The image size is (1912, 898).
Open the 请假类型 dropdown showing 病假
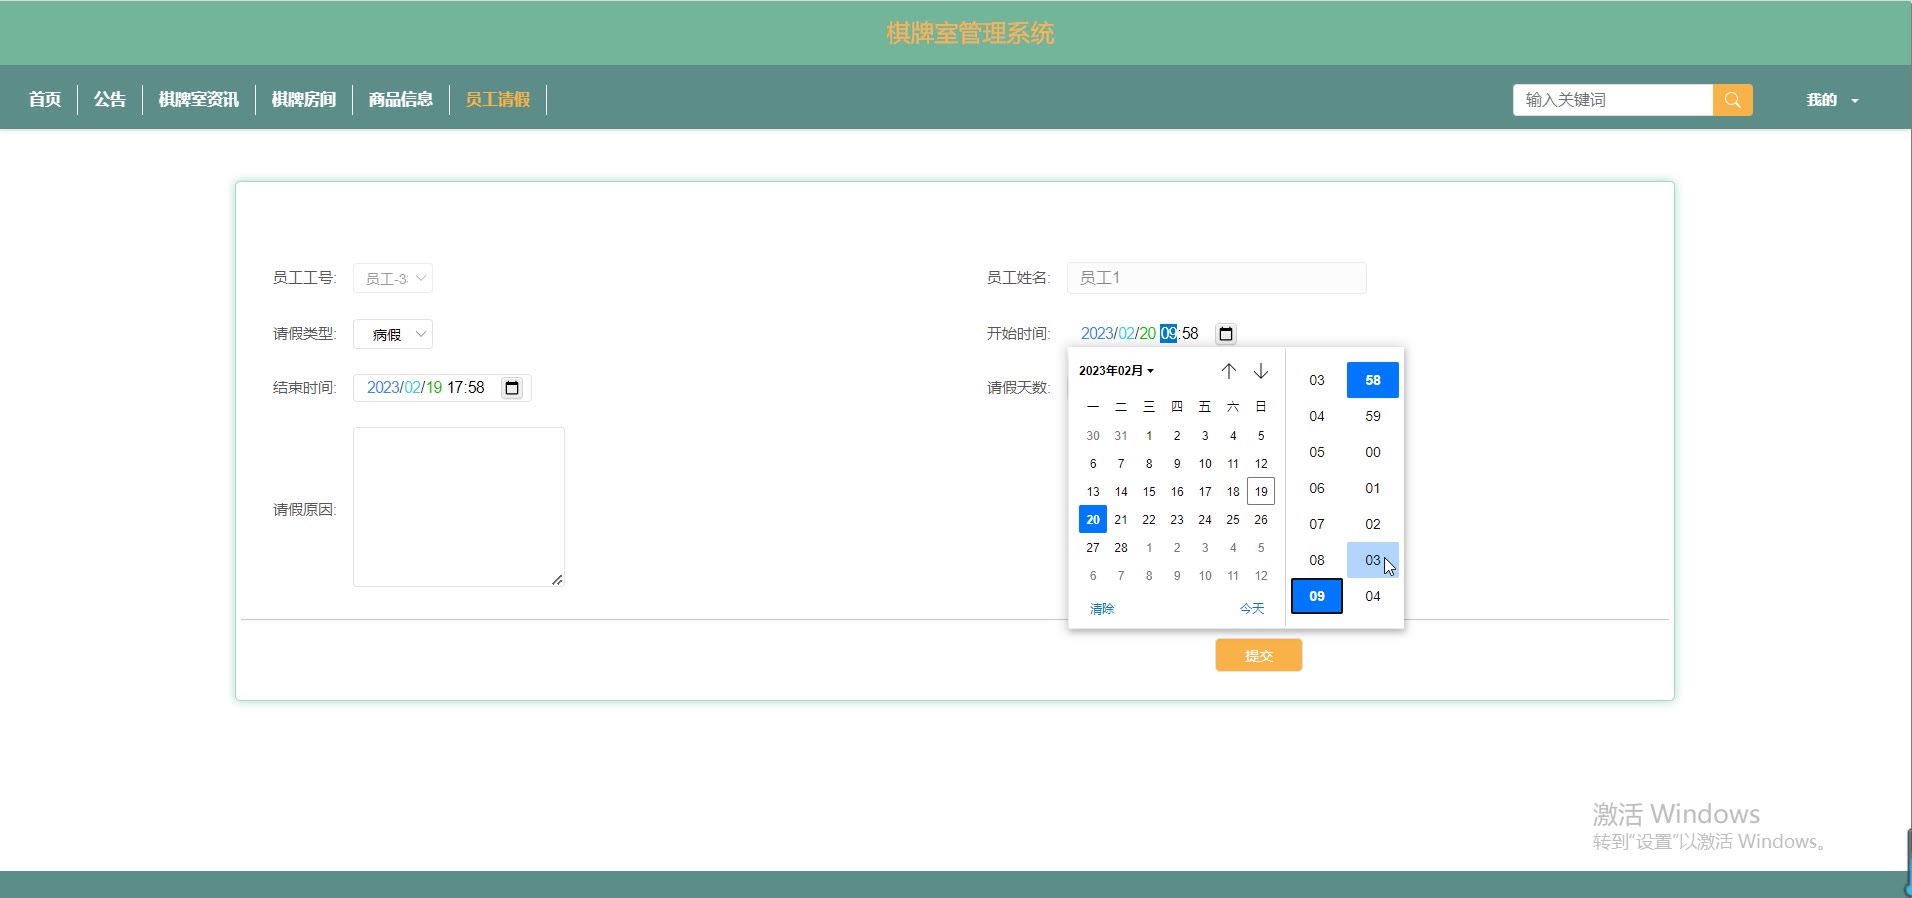coord(393,334)
